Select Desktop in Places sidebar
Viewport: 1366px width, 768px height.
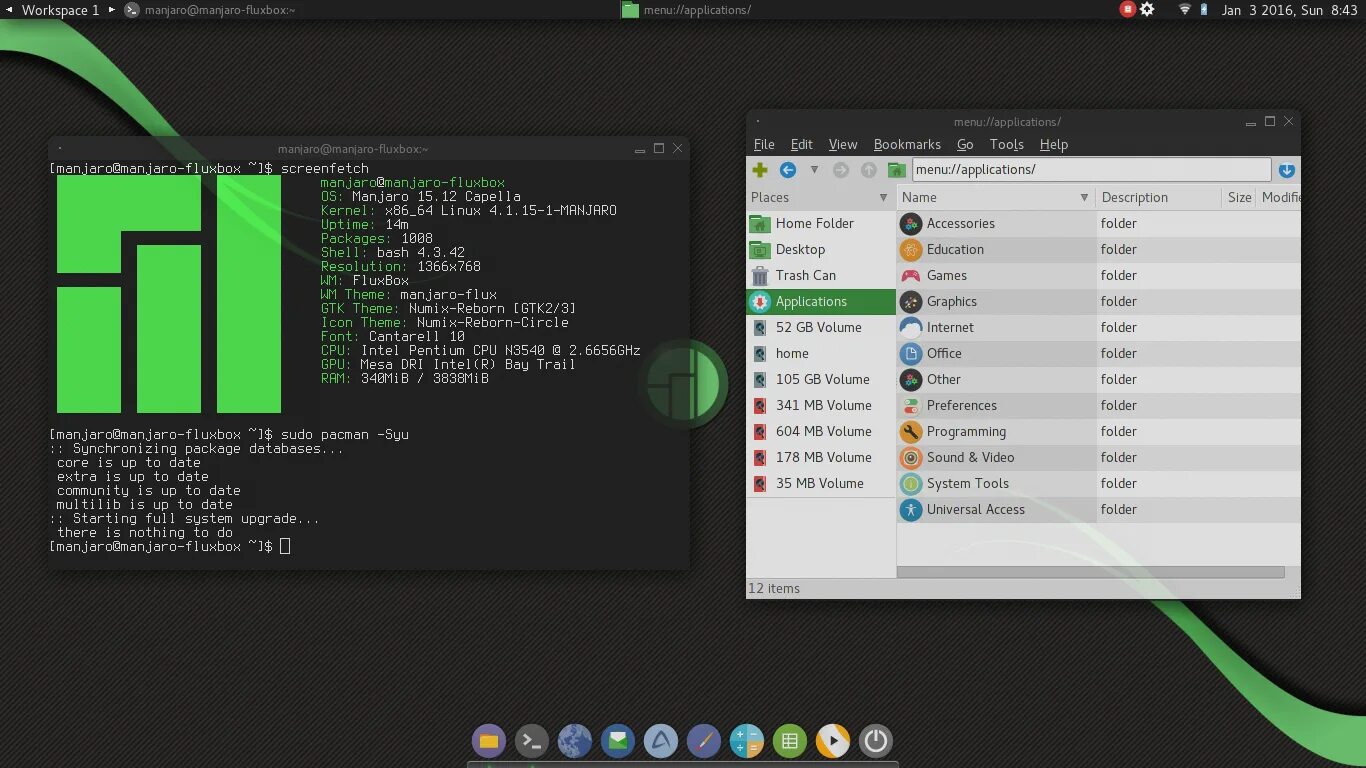[x=821, y=249]
